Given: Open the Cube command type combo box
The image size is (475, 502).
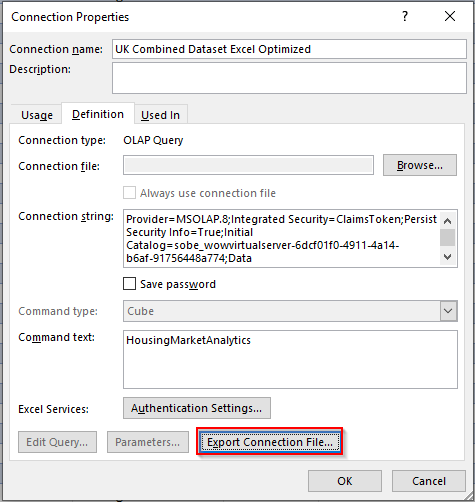Looking at the screenshot, I should click(290, 311).
